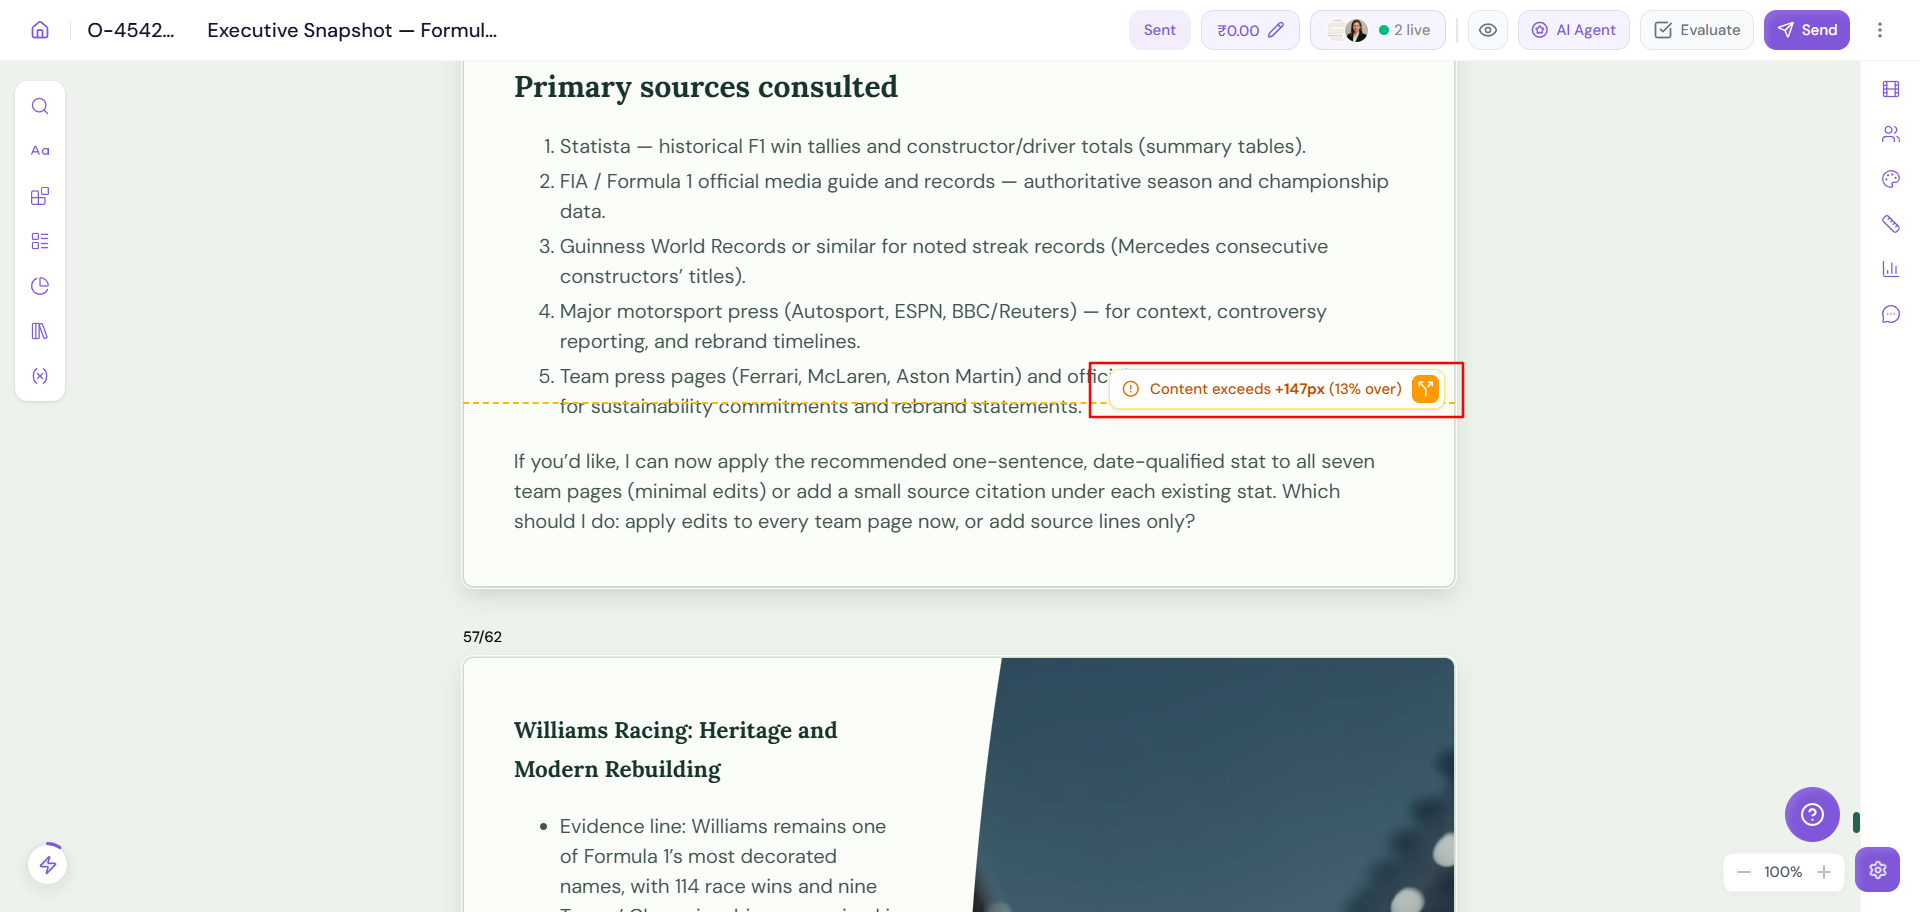Open the content blocks icon in sidebar
This screenshot has width=1920, height=912.
click(40, 196)
